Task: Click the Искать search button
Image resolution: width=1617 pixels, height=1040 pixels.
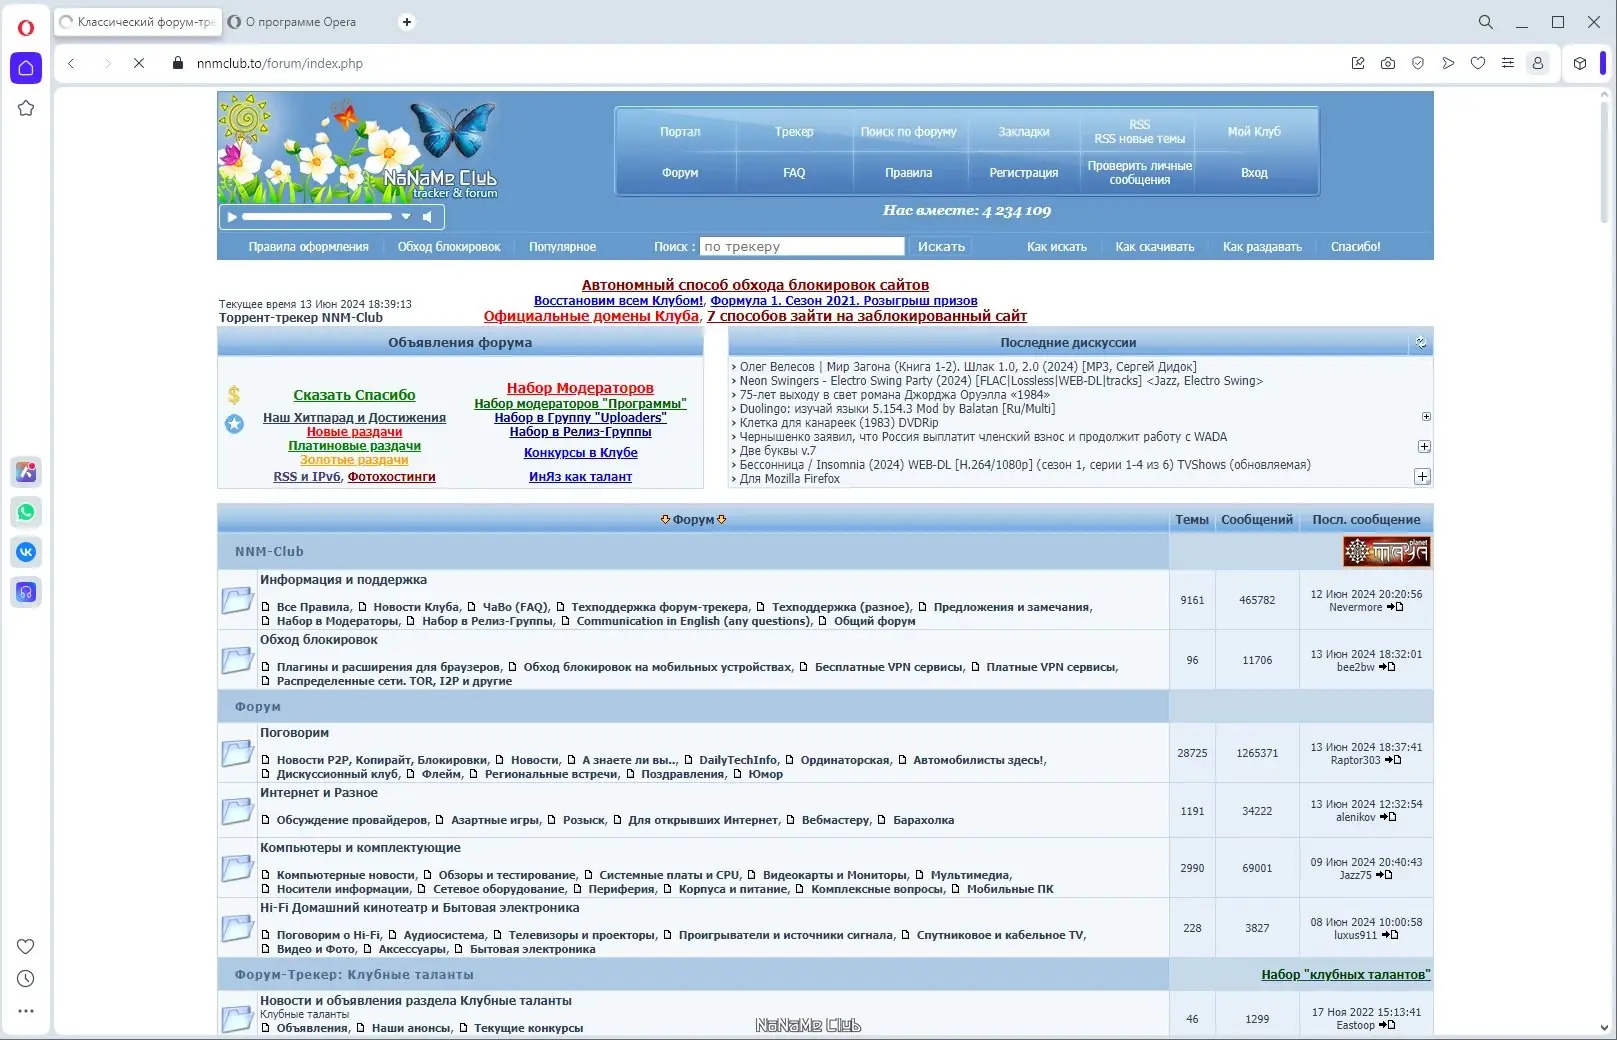Action: [941, 247]
